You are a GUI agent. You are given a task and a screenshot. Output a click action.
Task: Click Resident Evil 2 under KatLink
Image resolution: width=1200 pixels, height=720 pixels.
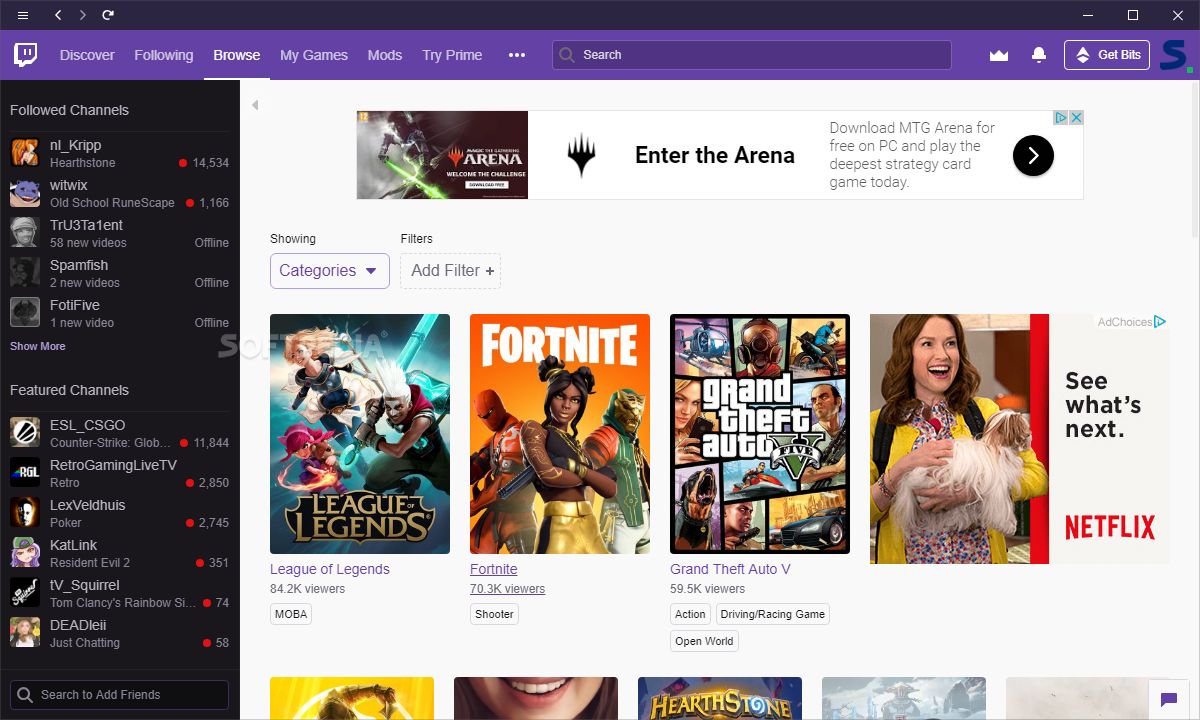pyautogui.click(x=90, y=563)
